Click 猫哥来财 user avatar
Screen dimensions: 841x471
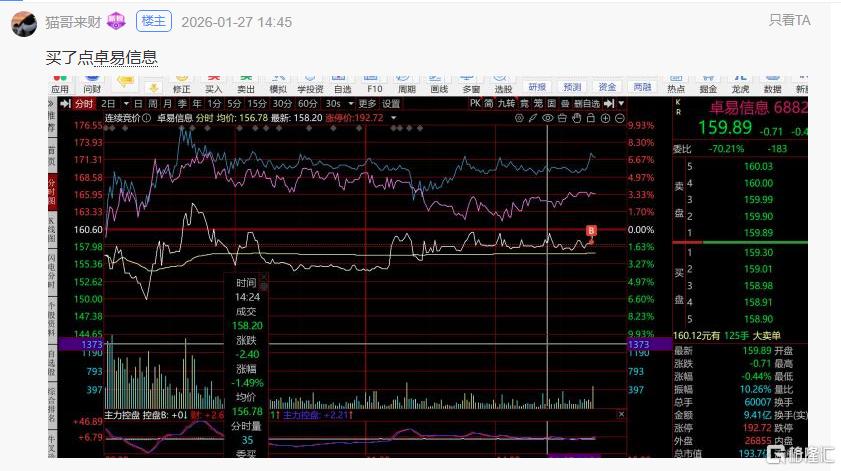click(24, 24)
